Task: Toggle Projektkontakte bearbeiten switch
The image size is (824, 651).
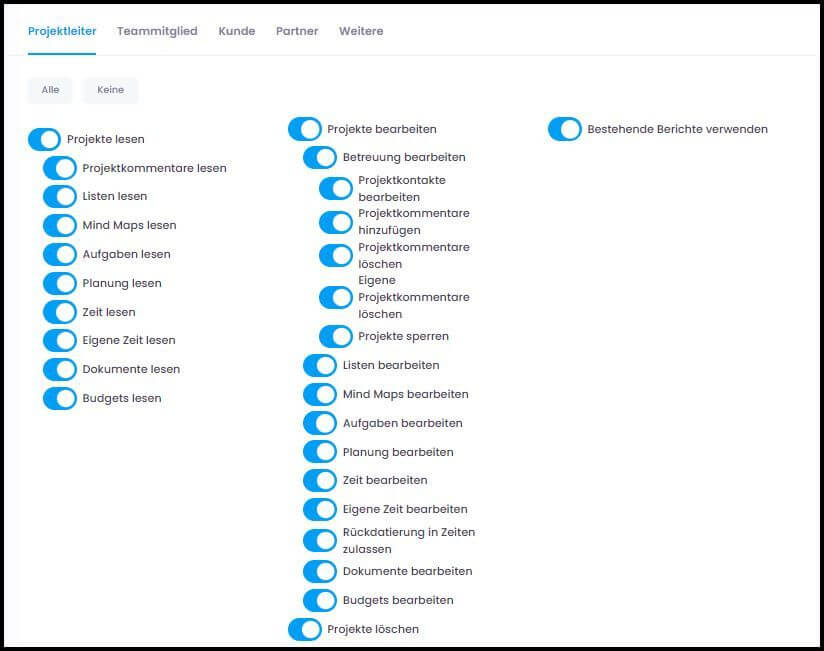Action: pos(336,189)
